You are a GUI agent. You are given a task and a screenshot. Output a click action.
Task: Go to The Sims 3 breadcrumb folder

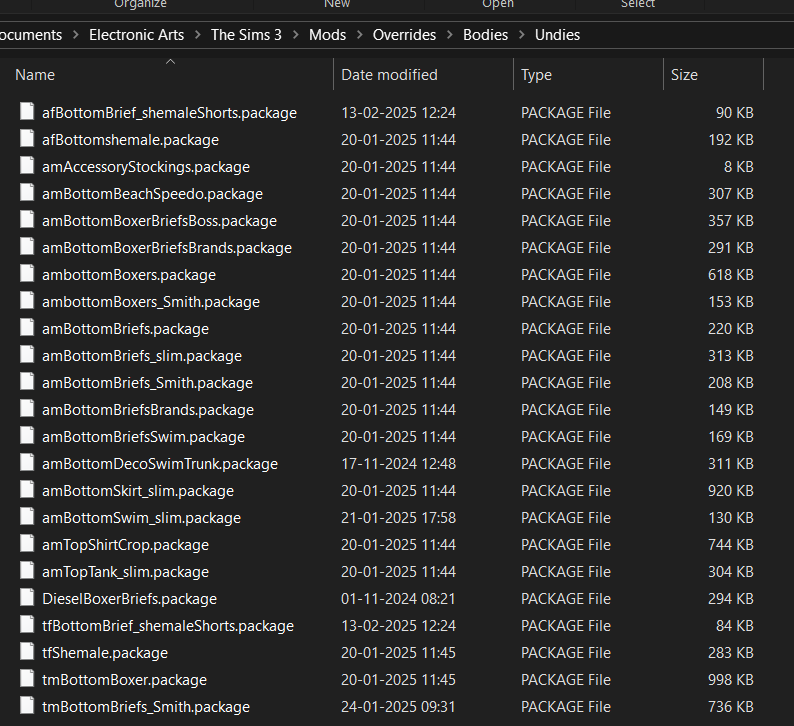point(246,35)
